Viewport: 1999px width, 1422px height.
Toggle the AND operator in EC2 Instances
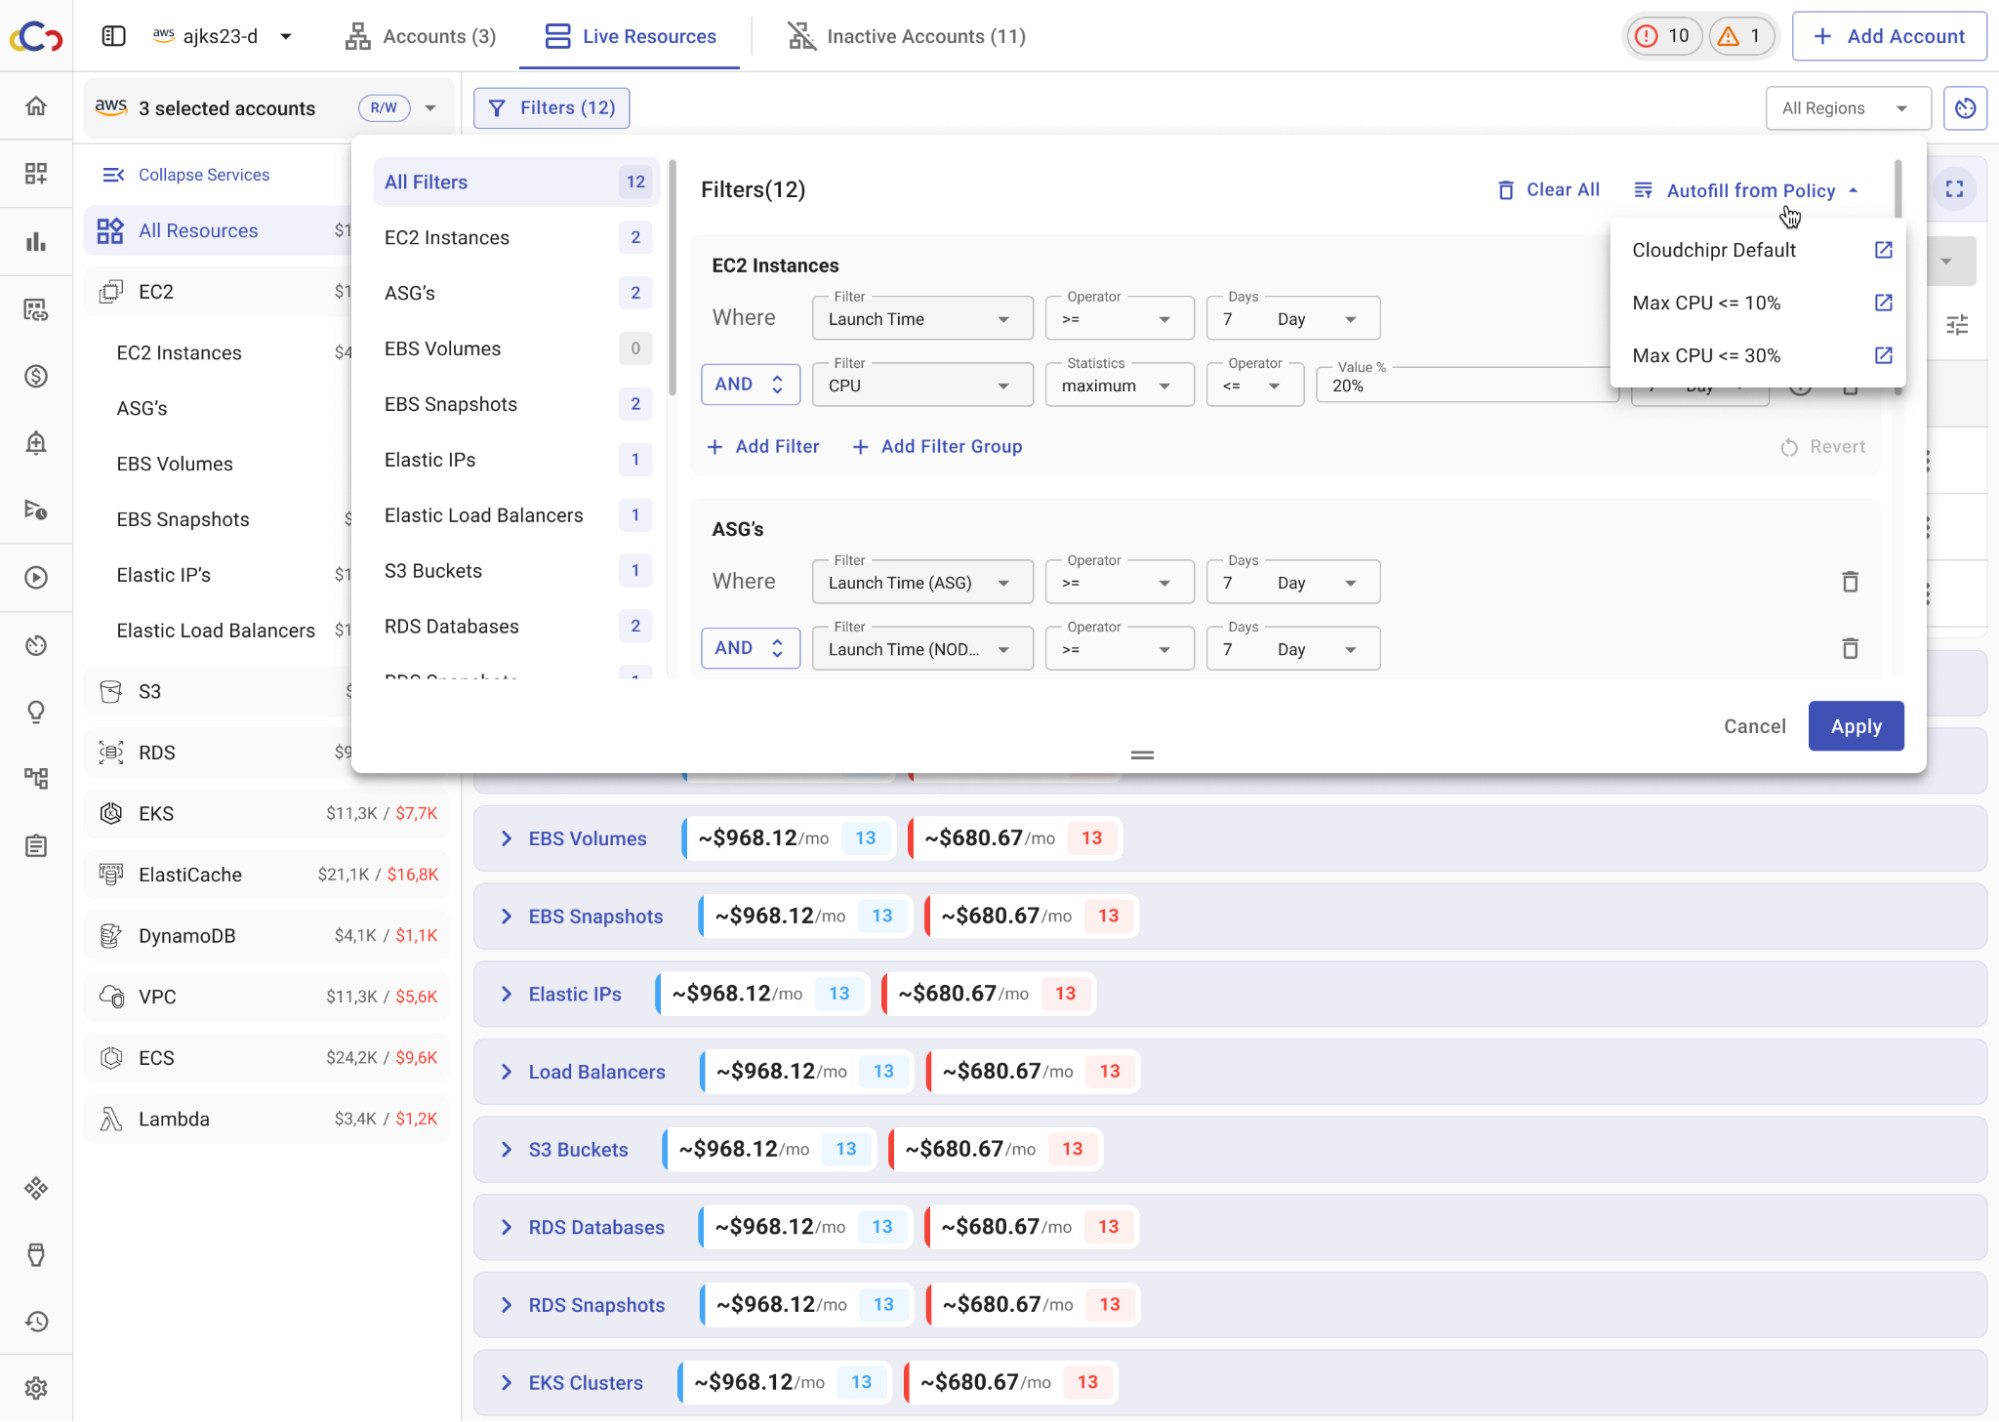tap(749, 384)
